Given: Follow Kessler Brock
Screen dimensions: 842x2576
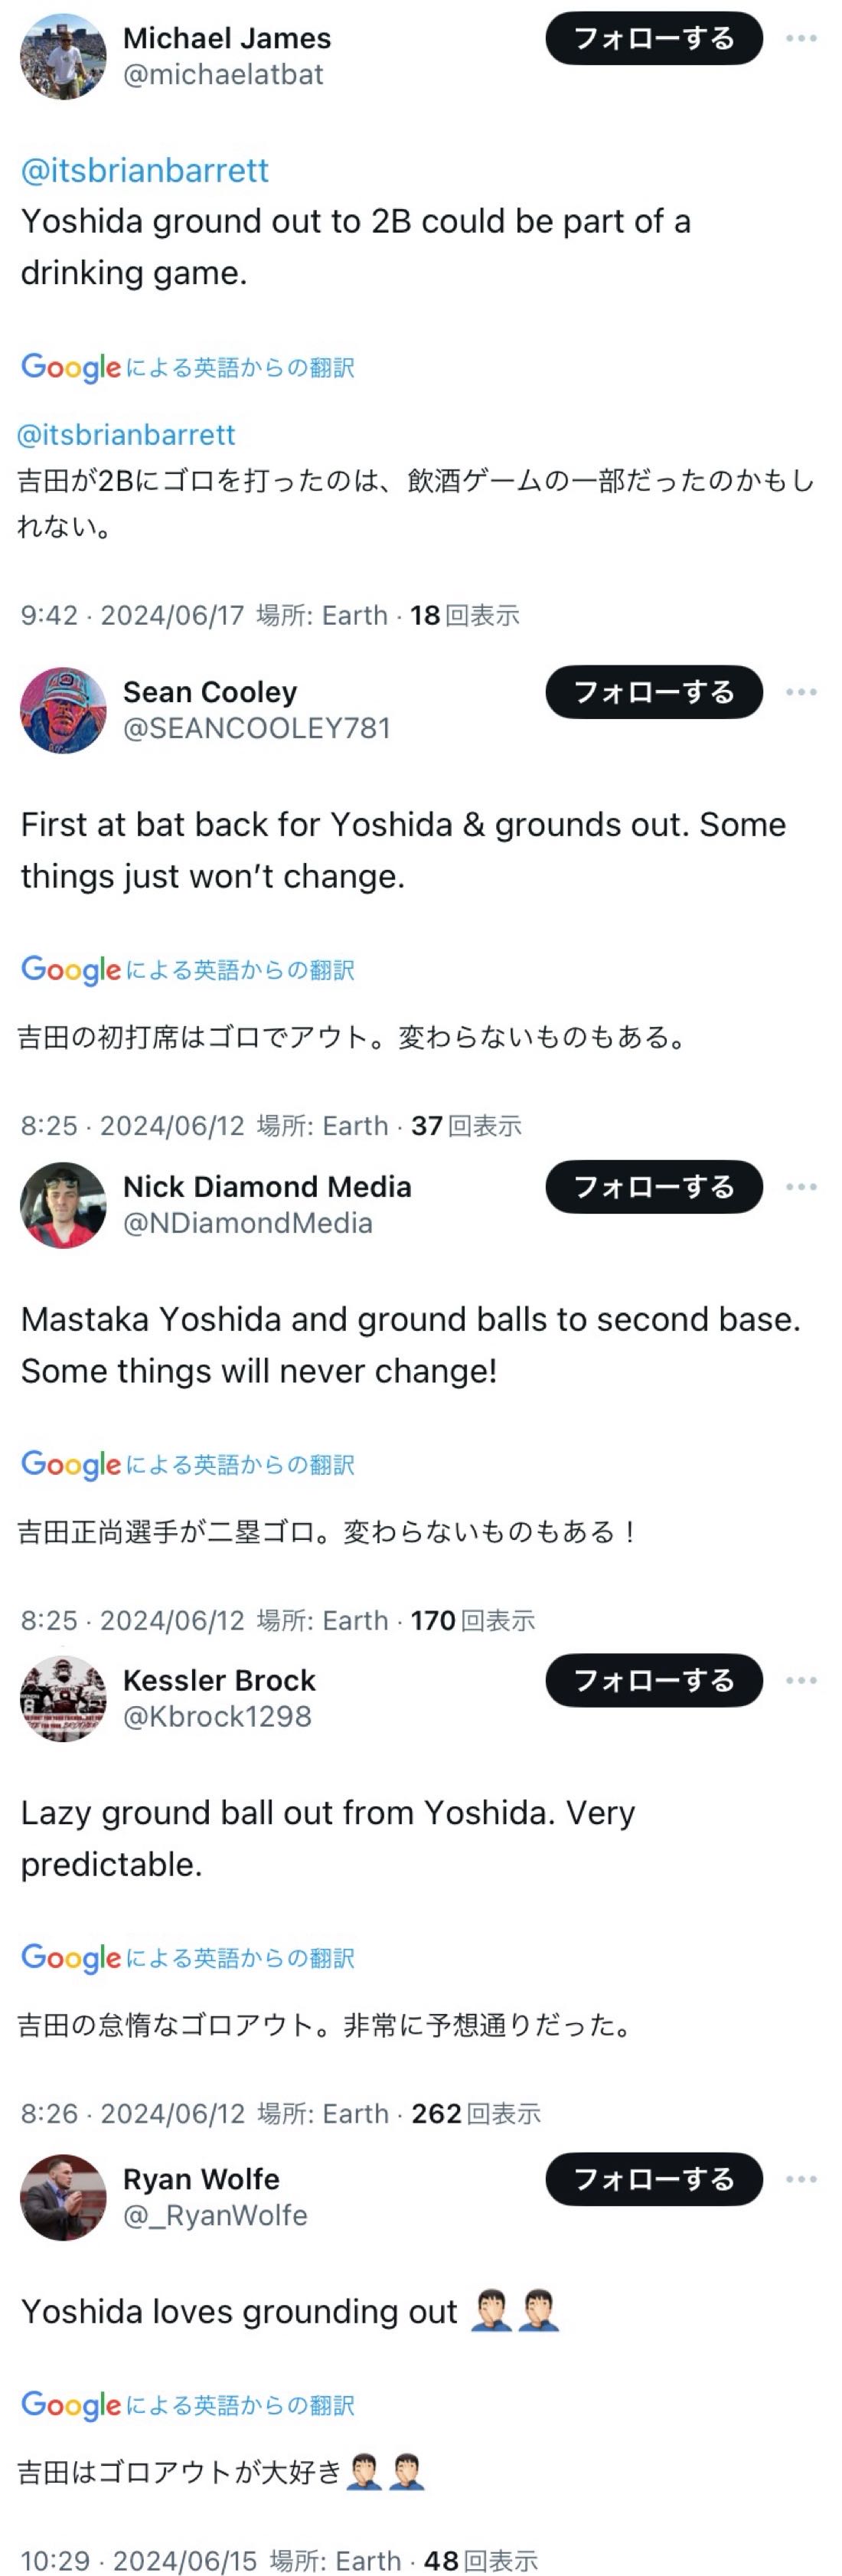Looking at the screenshot, I should click(654, 1681).
